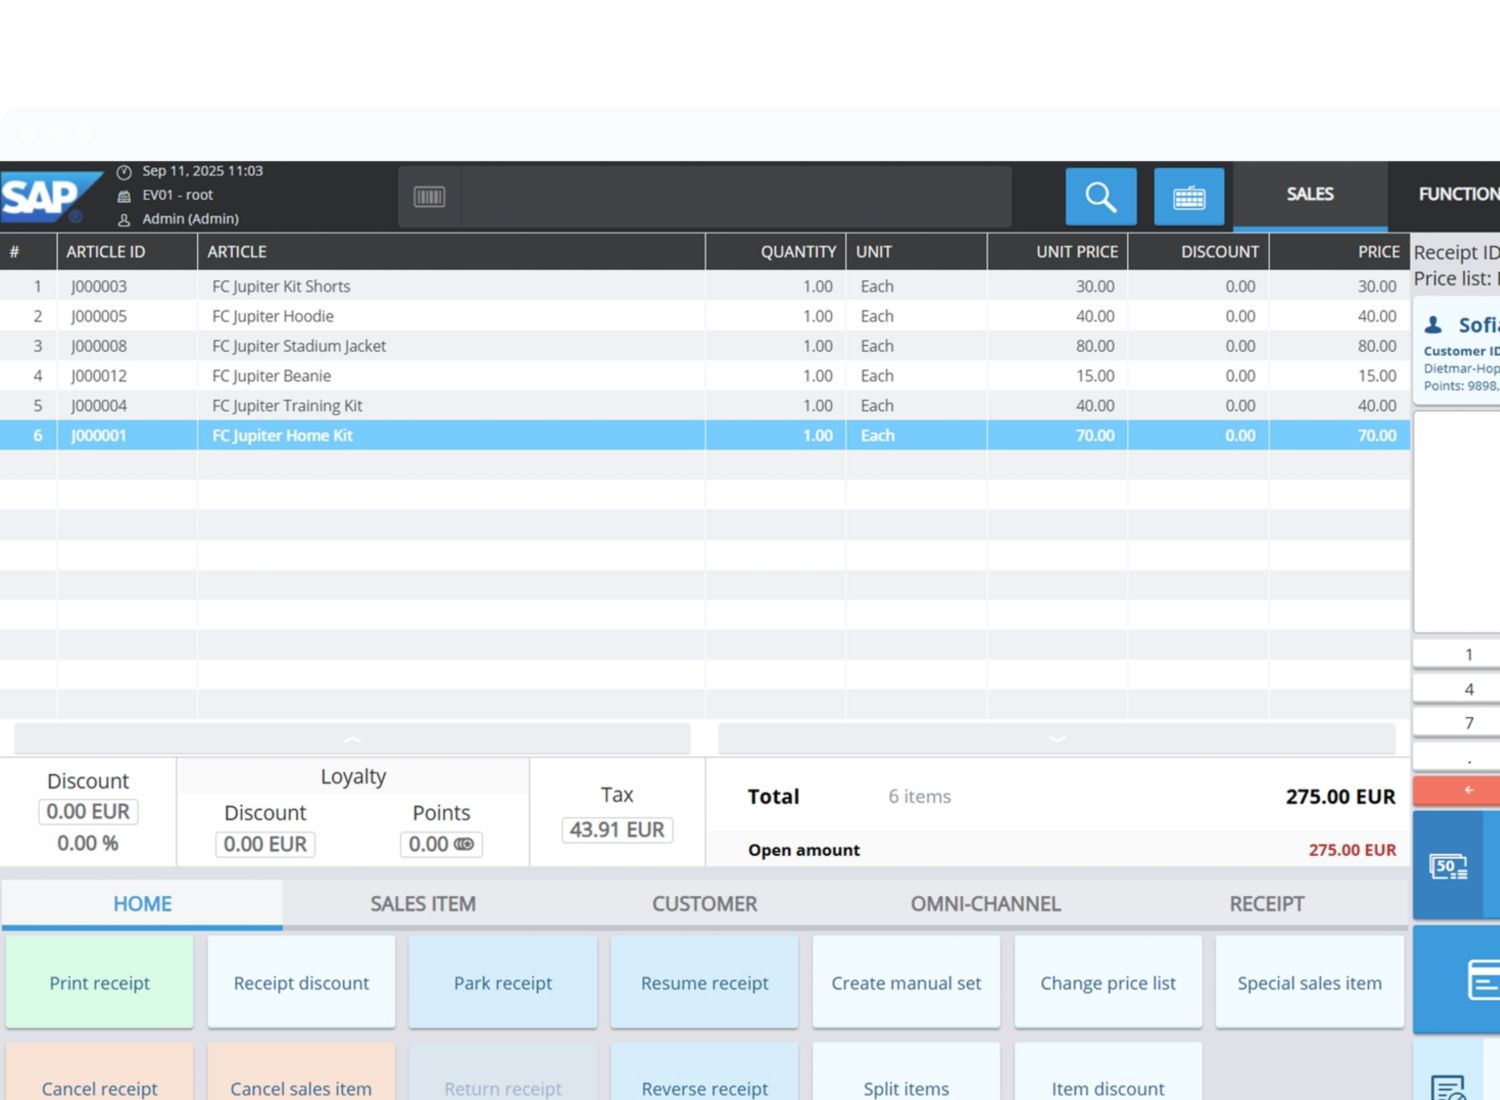Viewport: 1500px width, 1100px height.
Task: Open the CUSTOMER tab
Action: (704, 904)
